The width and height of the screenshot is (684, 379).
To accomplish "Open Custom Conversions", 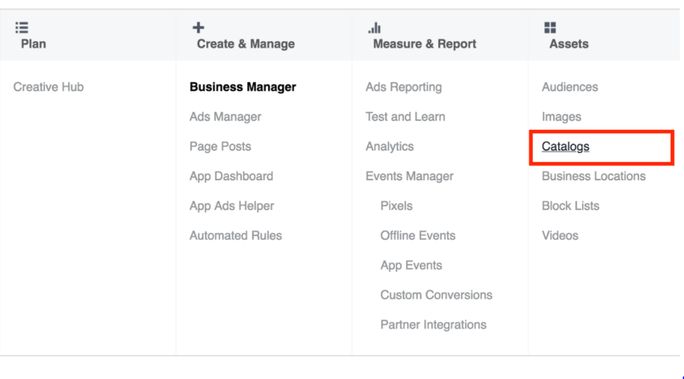I will point(436,295).
